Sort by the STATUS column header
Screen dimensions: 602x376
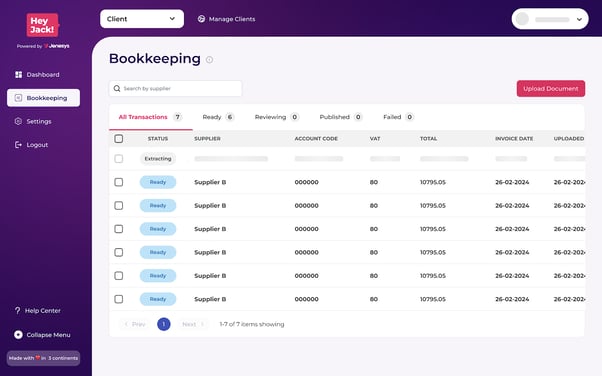pyautogui.click(x=158, y=139)
